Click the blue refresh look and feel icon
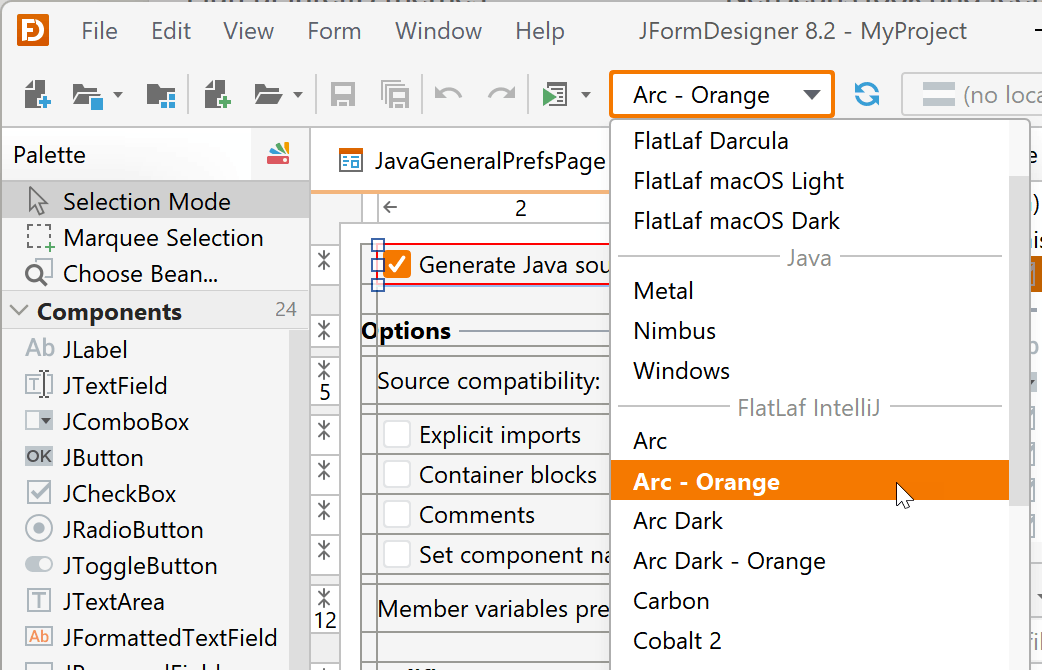1042x670 pixels. coord(867,94)
